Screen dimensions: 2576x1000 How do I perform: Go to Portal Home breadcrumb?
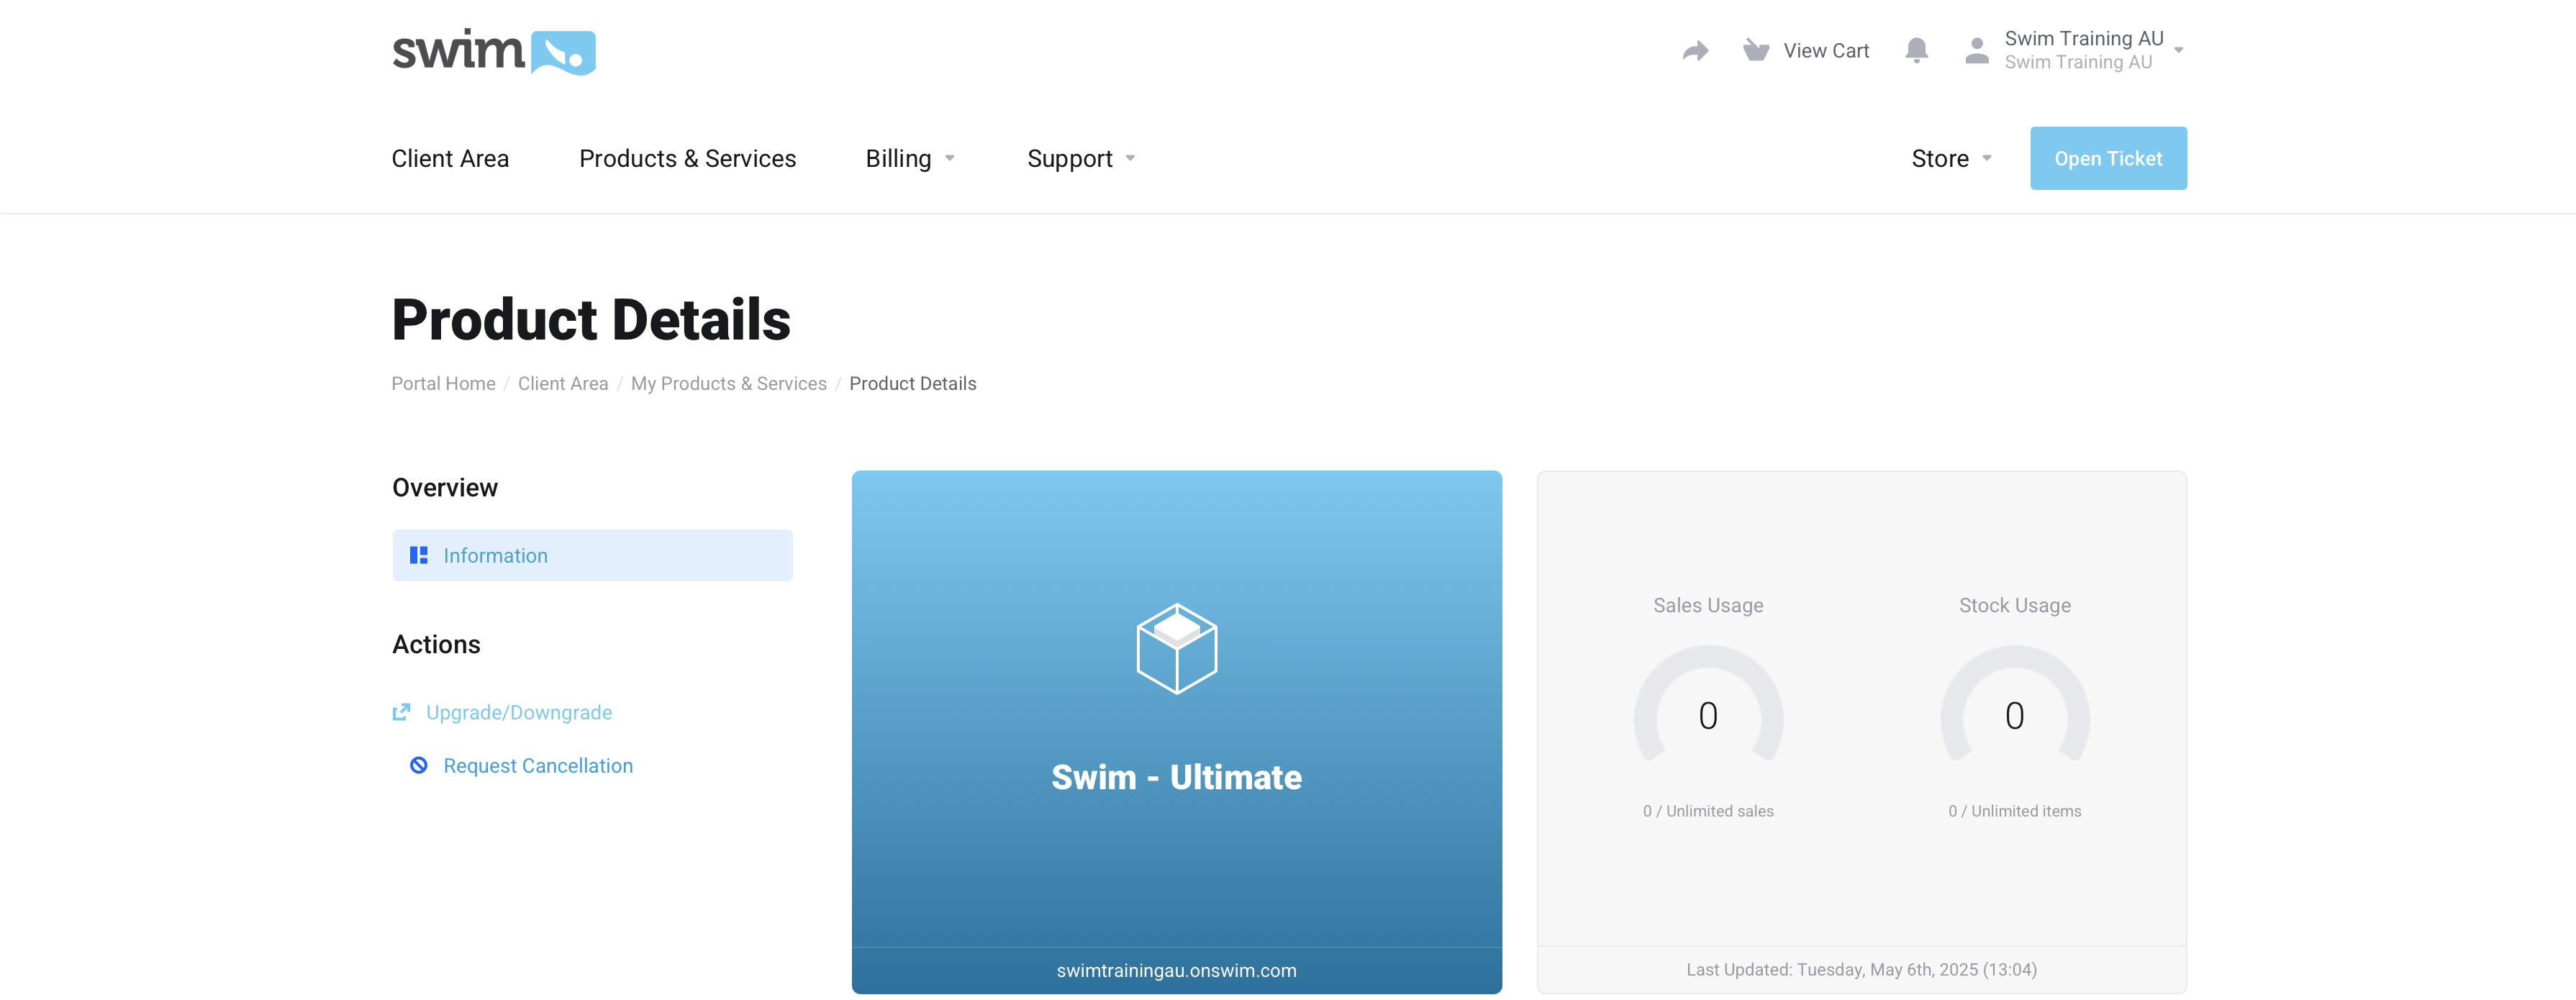point(443,383)
